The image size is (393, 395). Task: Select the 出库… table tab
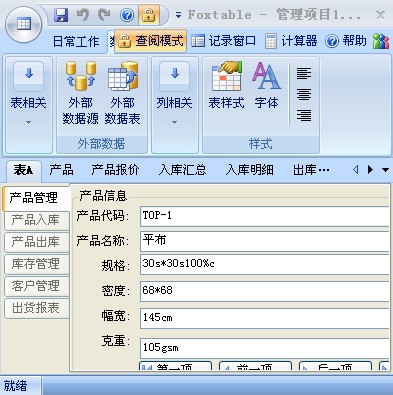tap(311, 170)
